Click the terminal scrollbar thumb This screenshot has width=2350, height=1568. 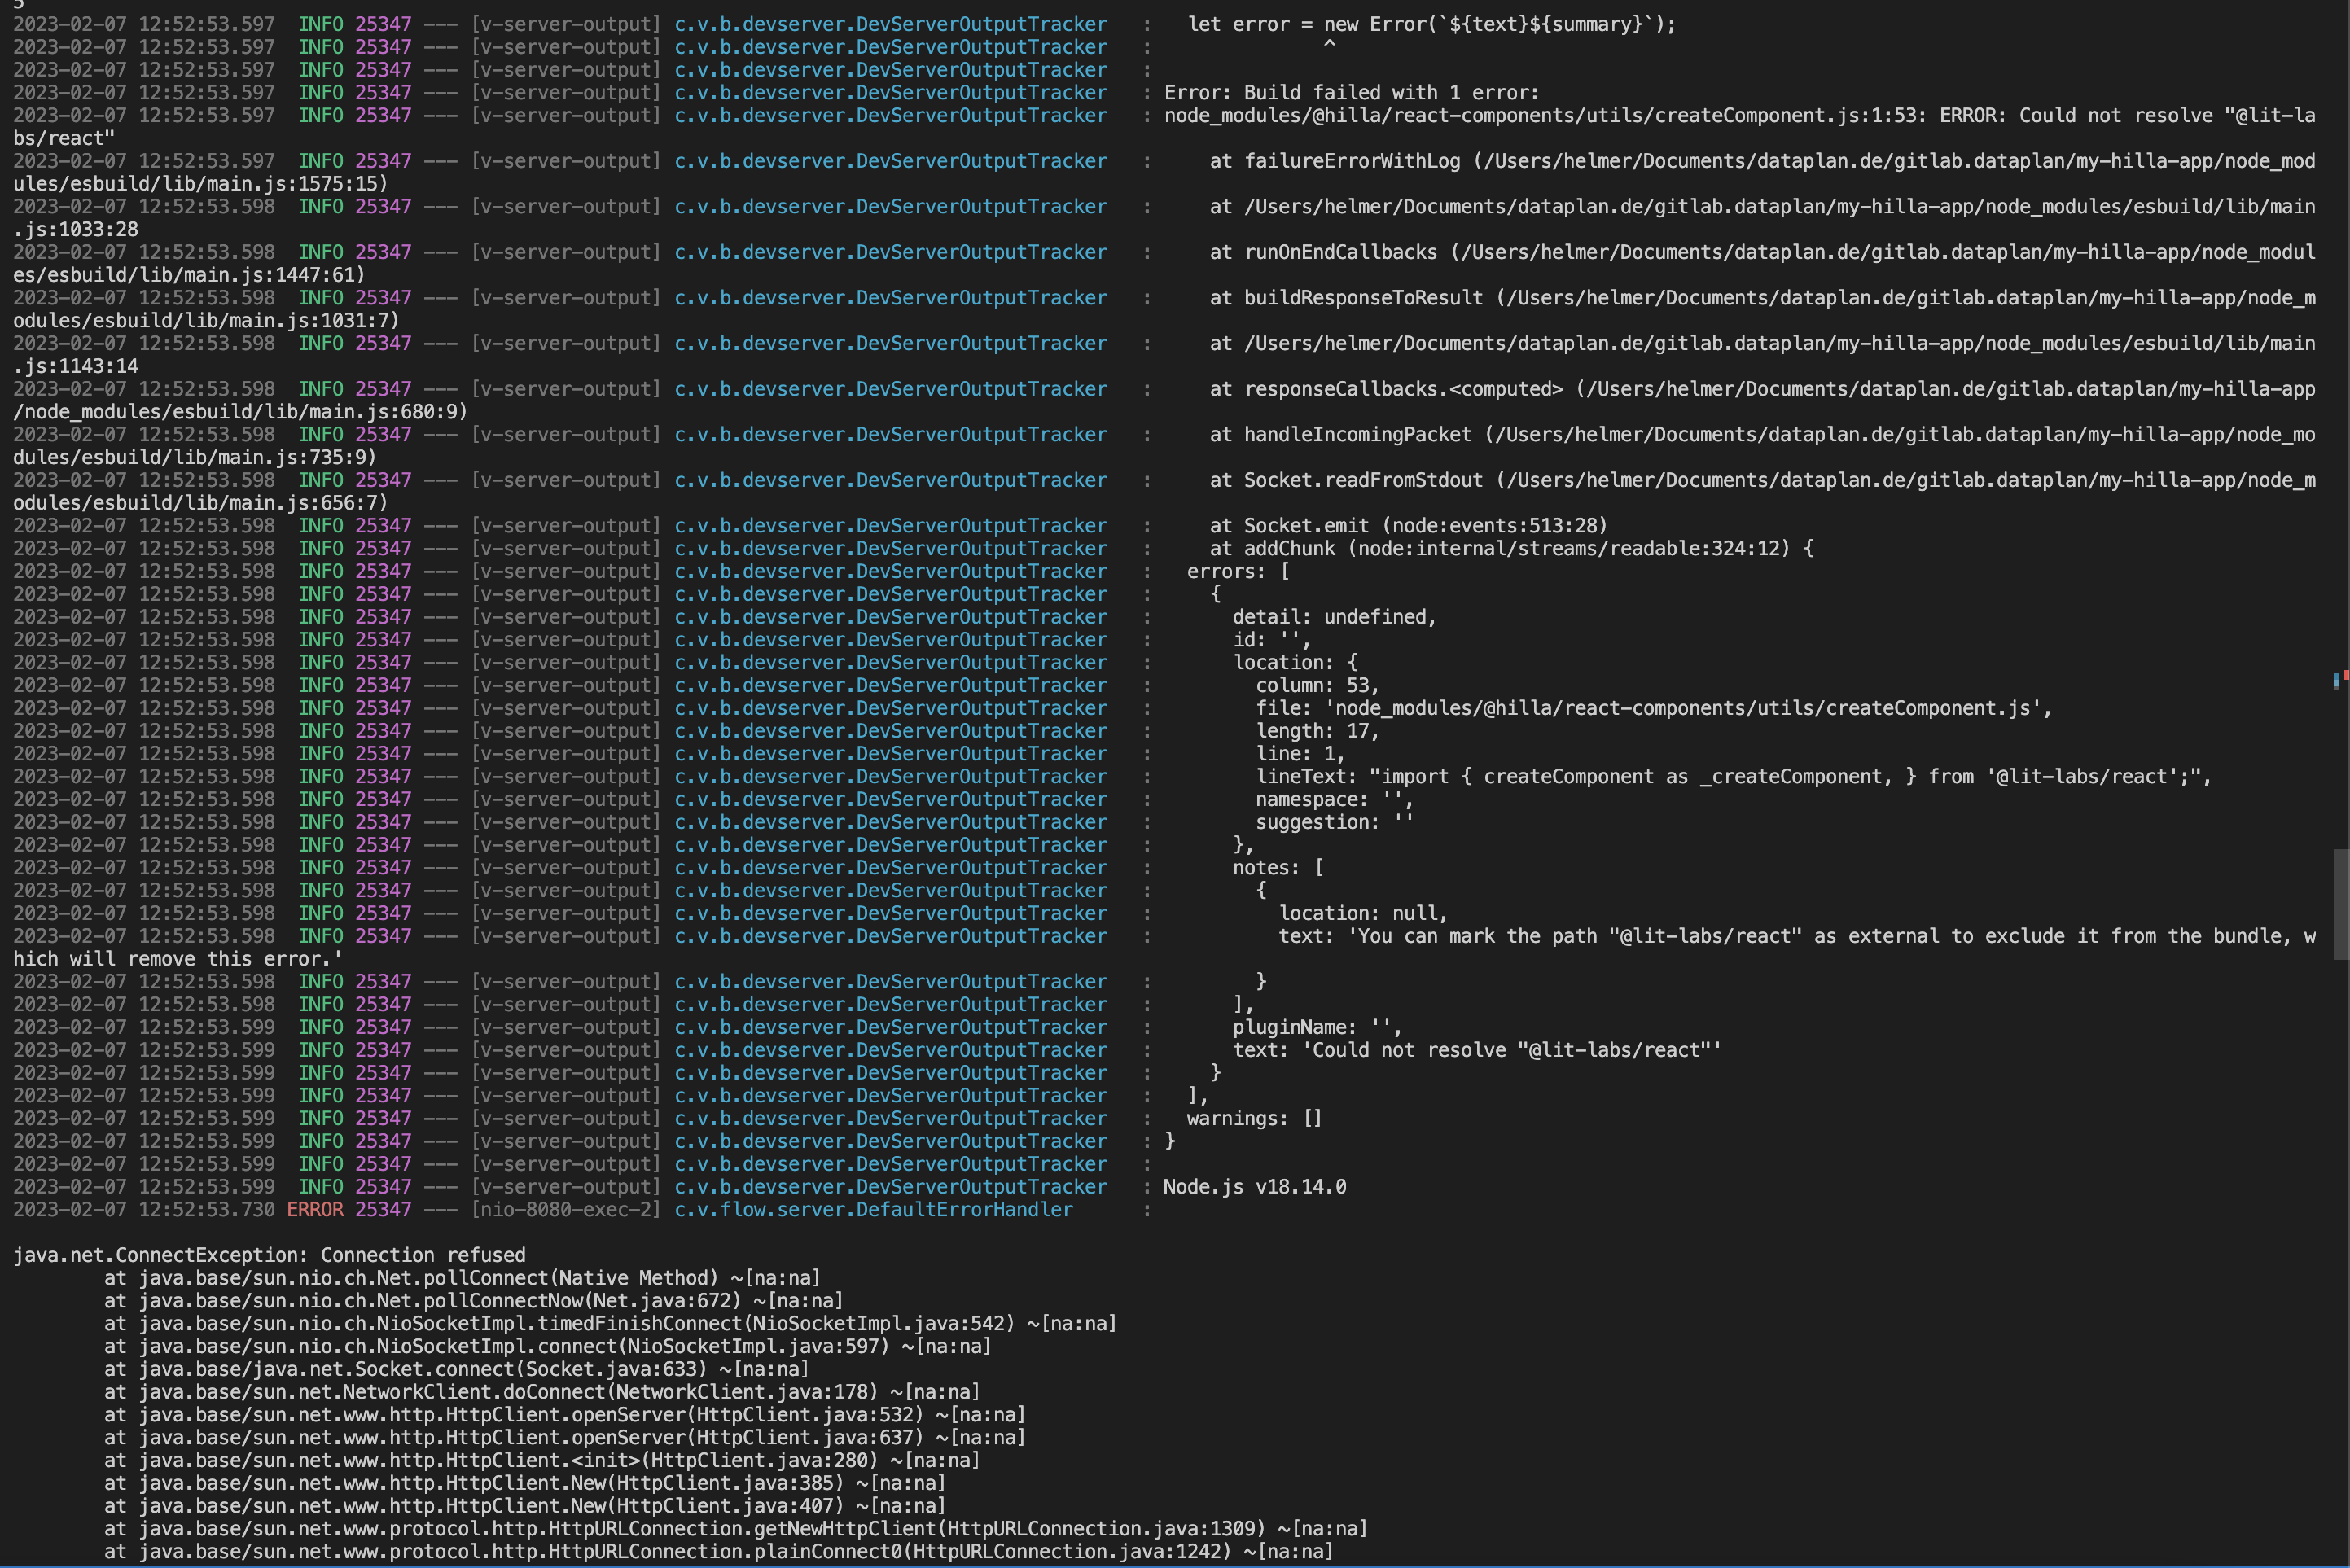(x=2340, y=904)
